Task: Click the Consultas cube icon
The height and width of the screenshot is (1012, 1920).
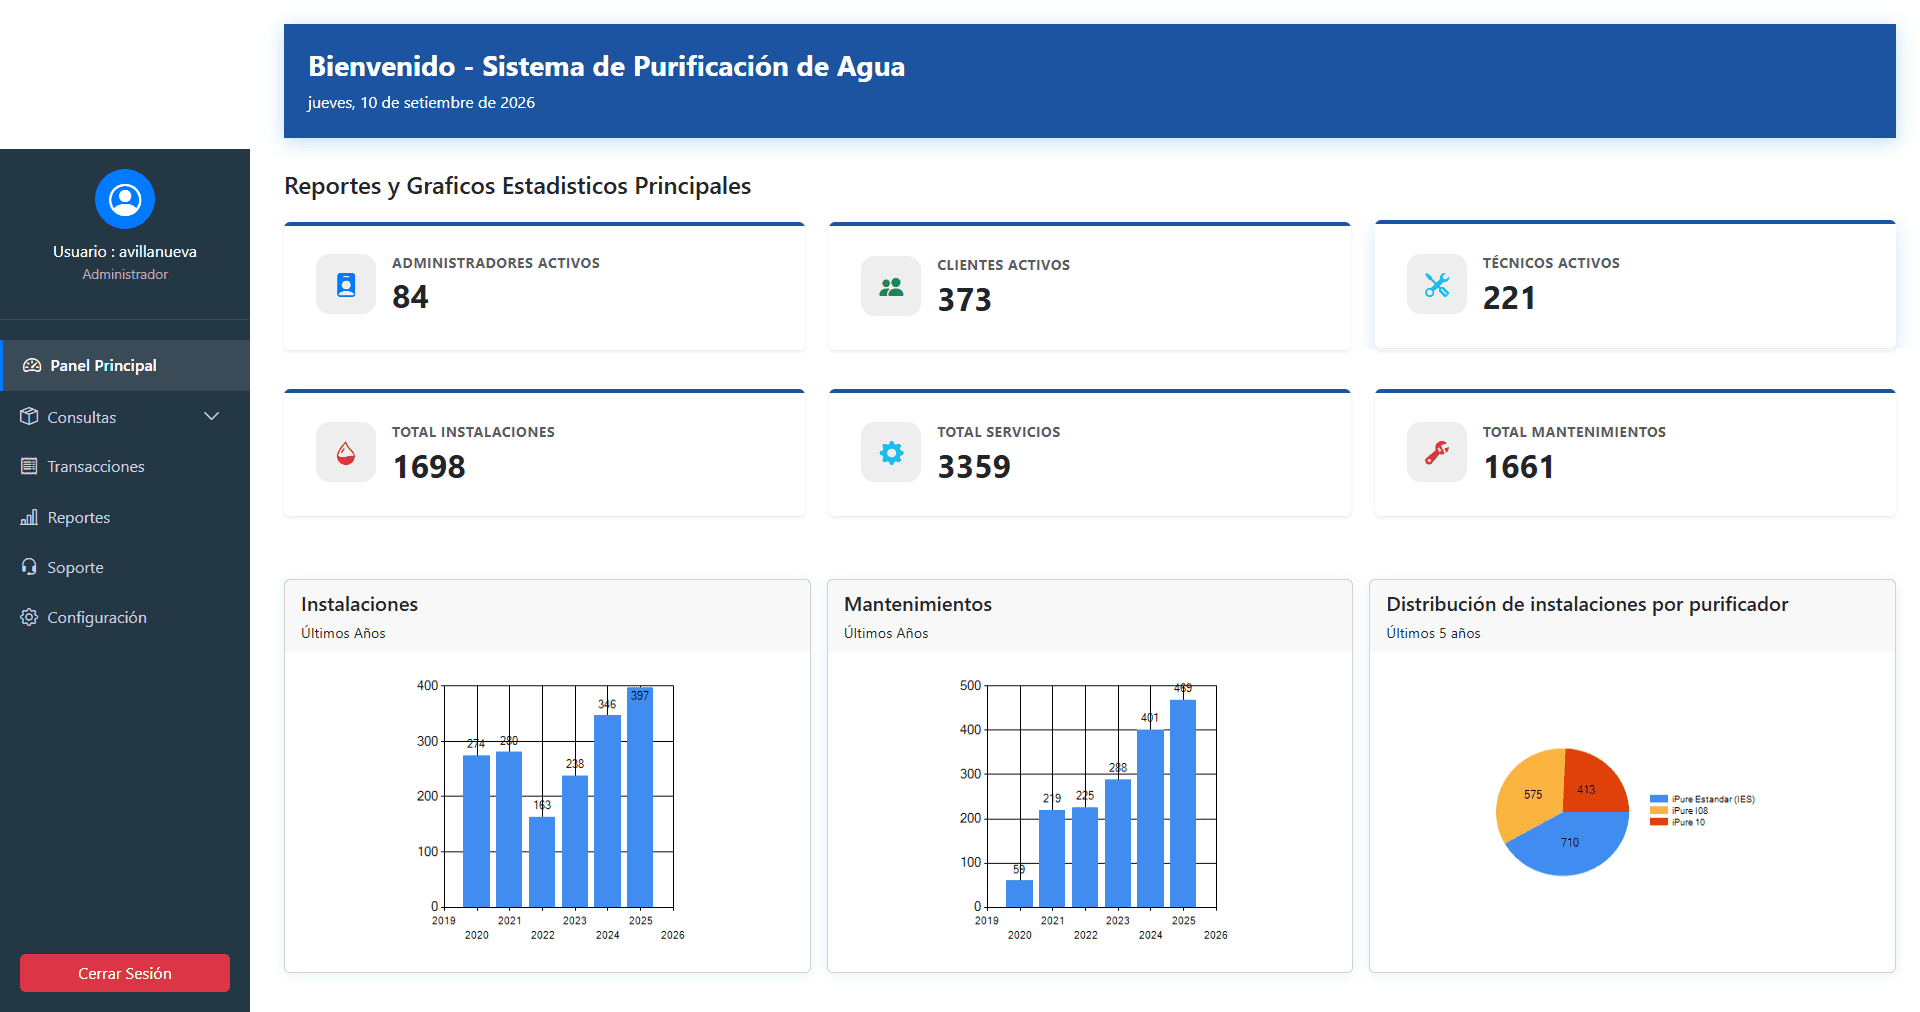Action: click(x=29, y=417)
